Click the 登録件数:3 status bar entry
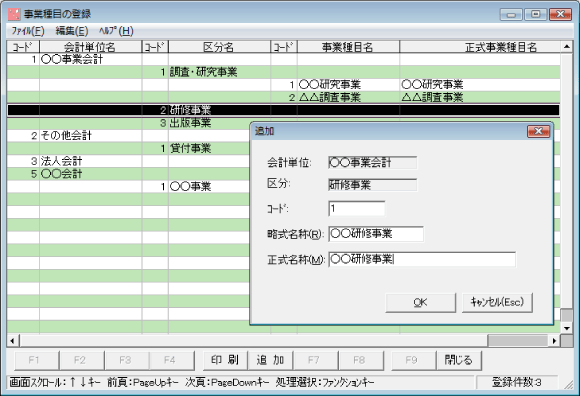The height and width of the screenshot is (396, 580). pos(516,382)
